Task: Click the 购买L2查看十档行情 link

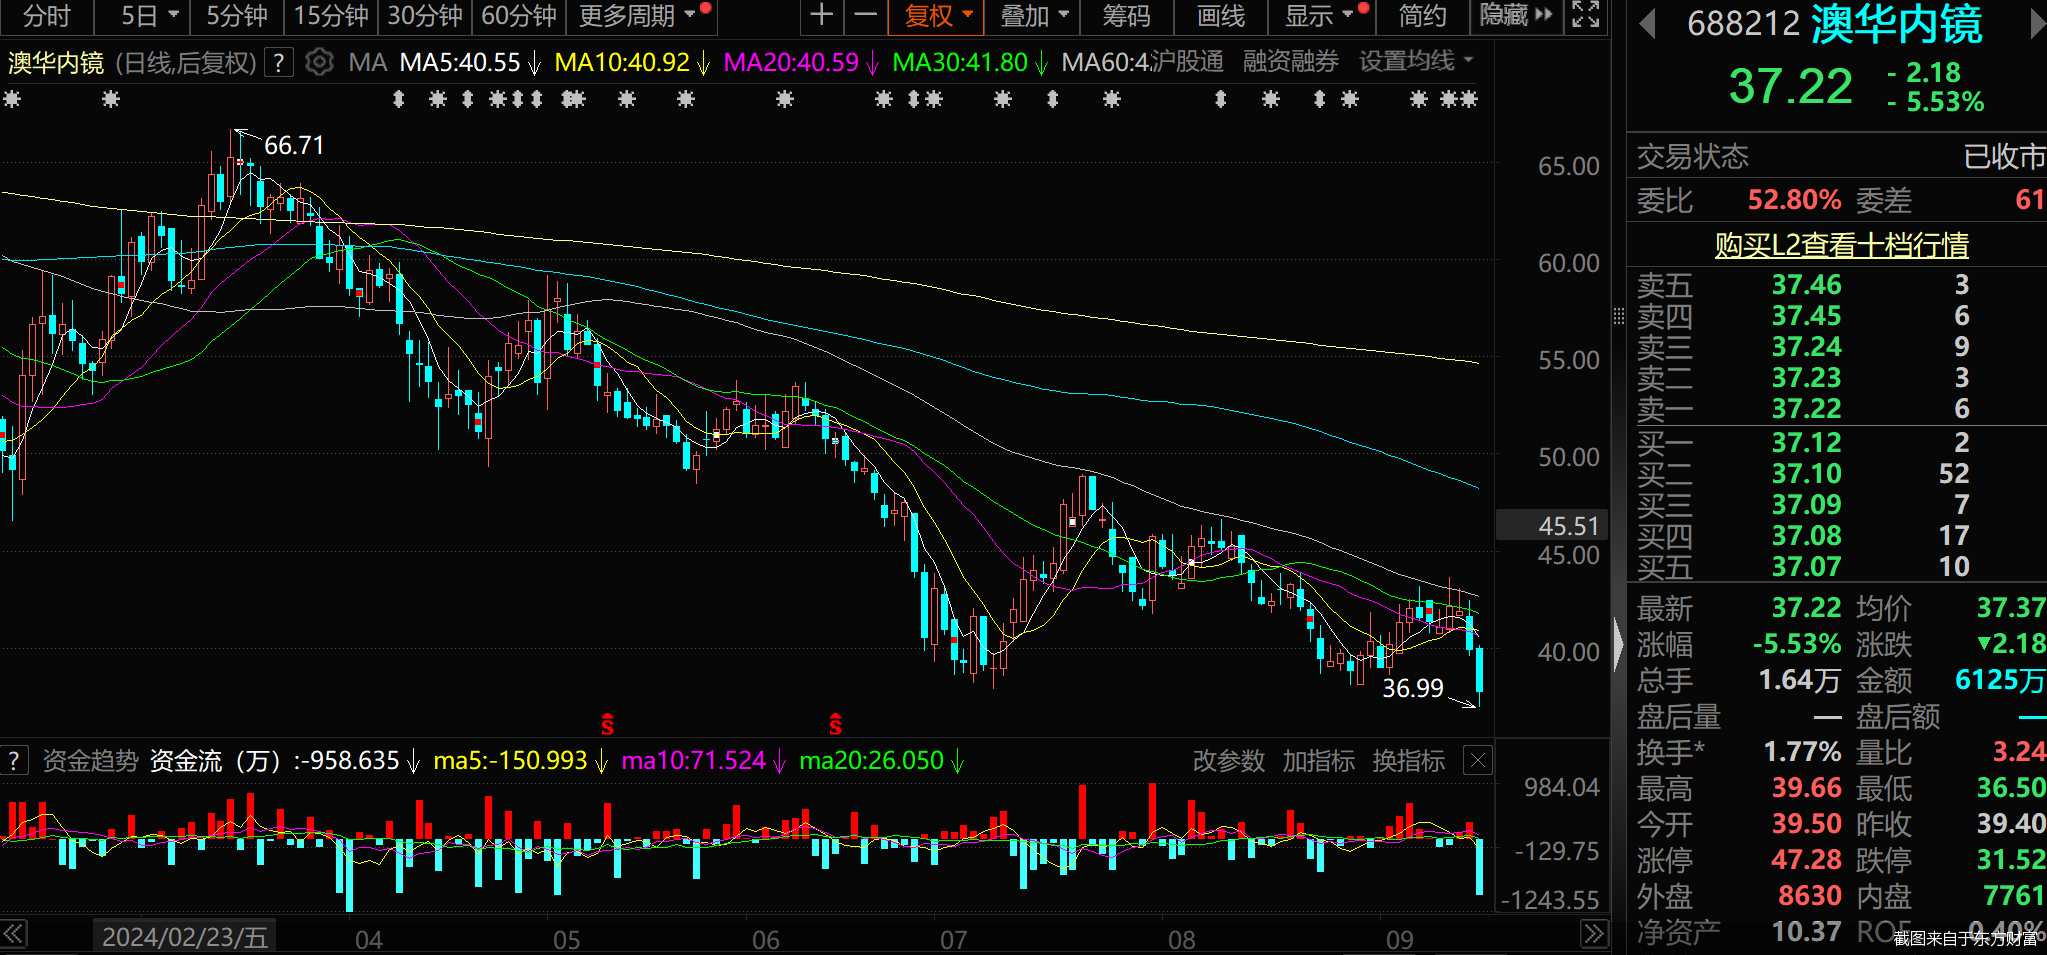Action: tap(1841, 245)
